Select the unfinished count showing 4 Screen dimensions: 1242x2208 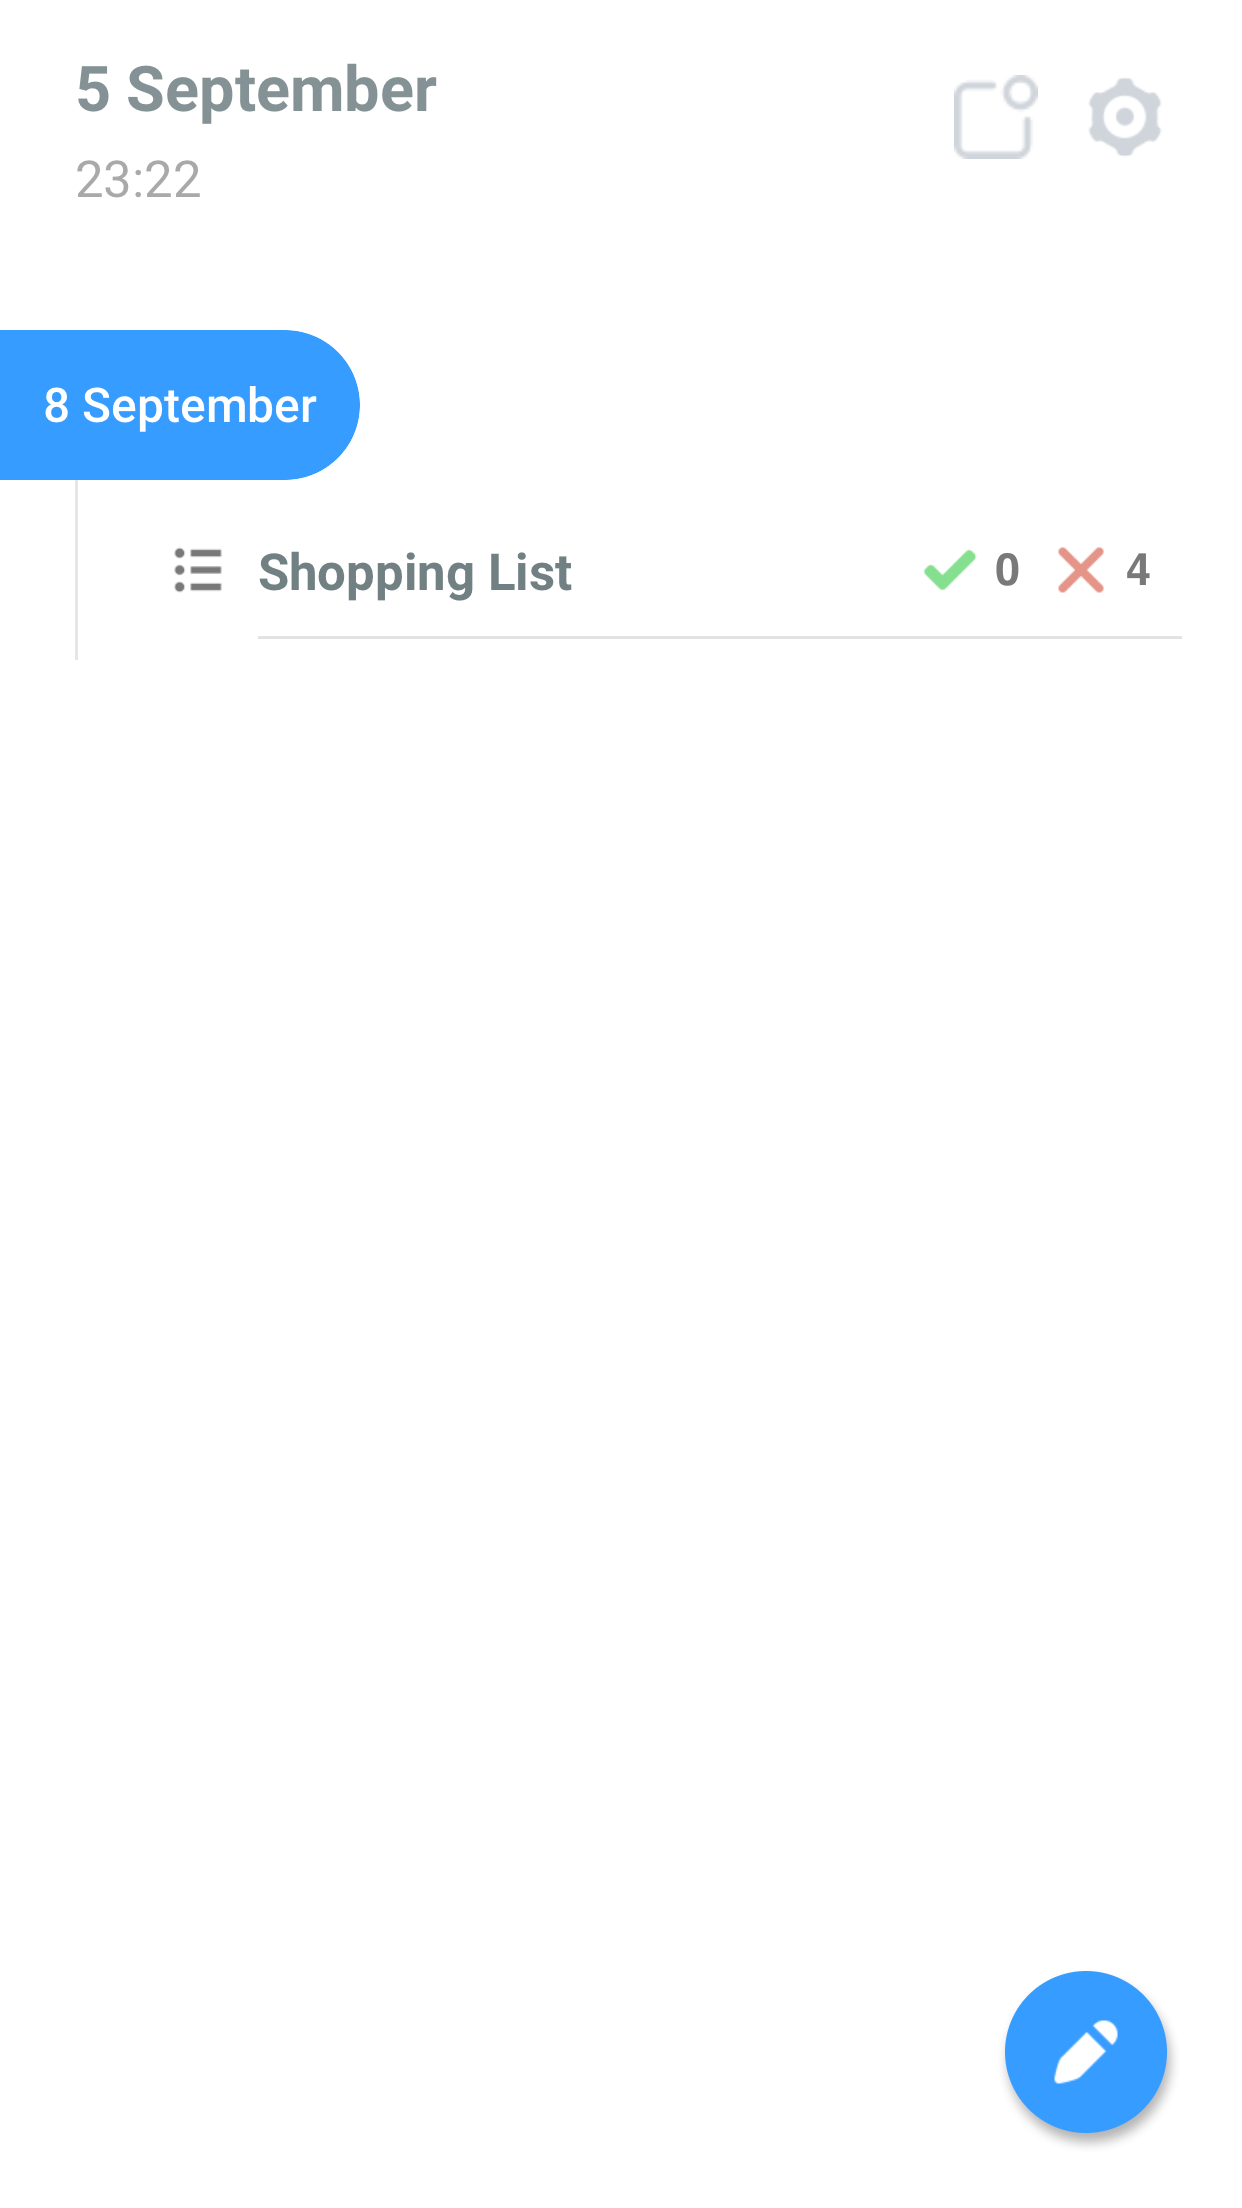pos(1138,570)
